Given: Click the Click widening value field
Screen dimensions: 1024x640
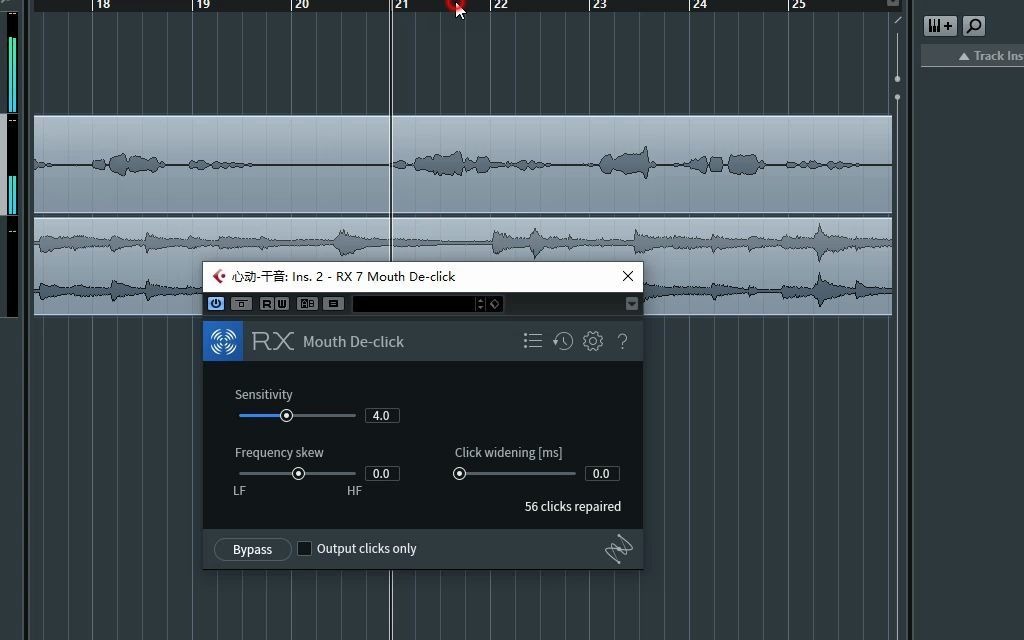Looking at the screenshot, I should pyautogui.click(x=602, y=473).
